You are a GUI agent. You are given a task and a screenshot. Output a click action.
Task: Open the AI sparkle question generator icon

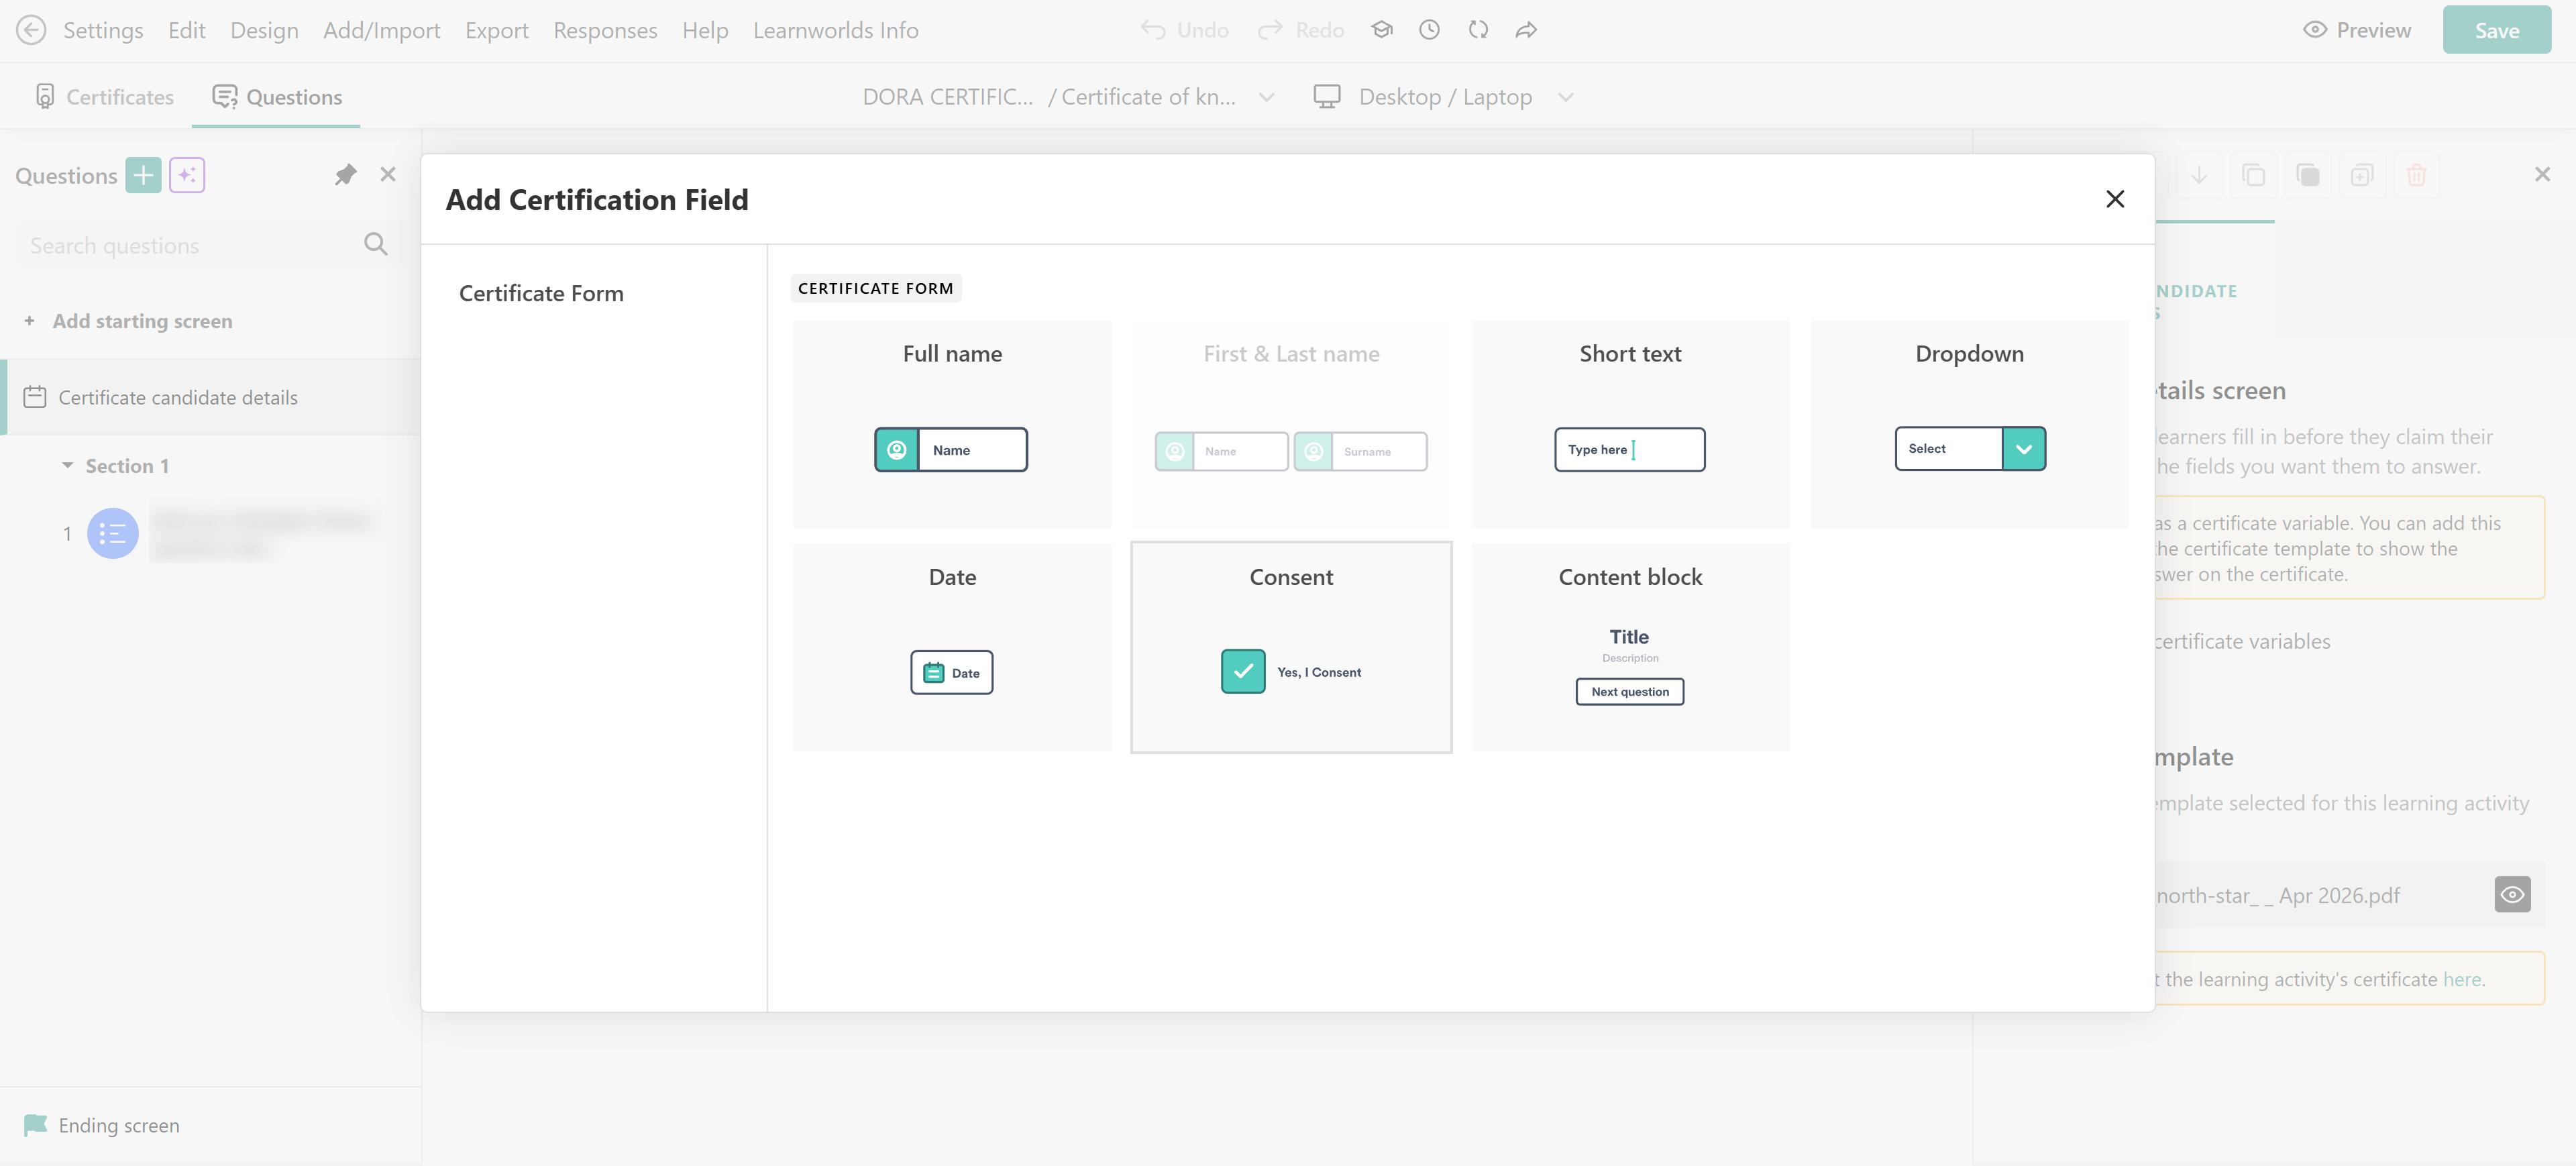point(187,175)
